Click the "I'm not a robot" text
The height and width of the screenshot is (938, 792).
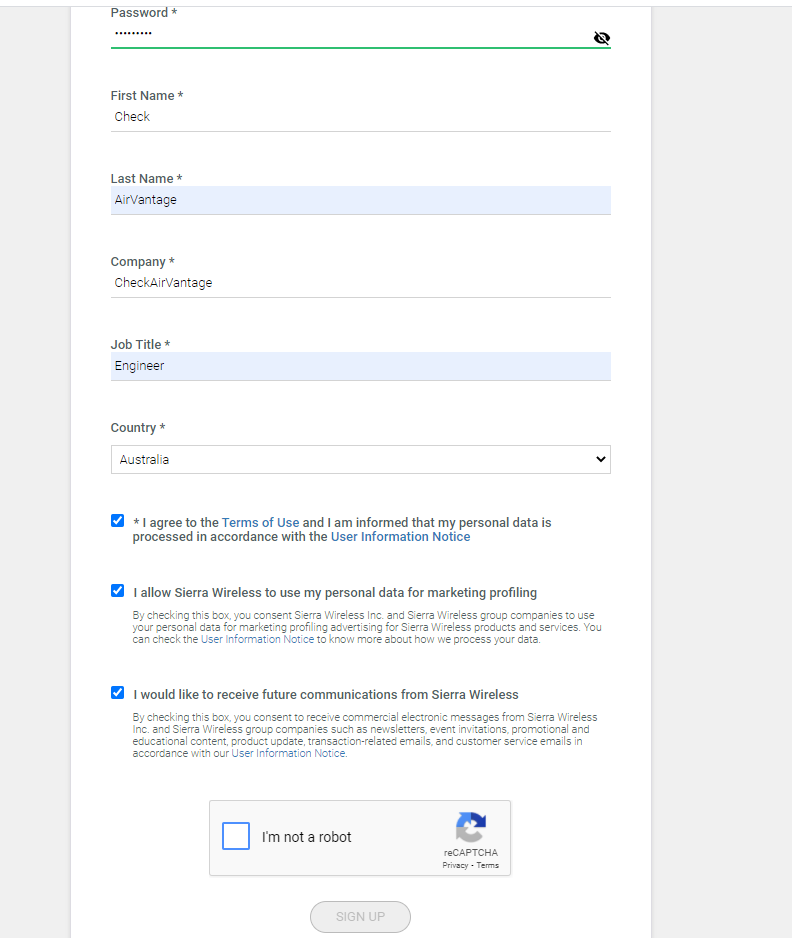coord(306,837)
